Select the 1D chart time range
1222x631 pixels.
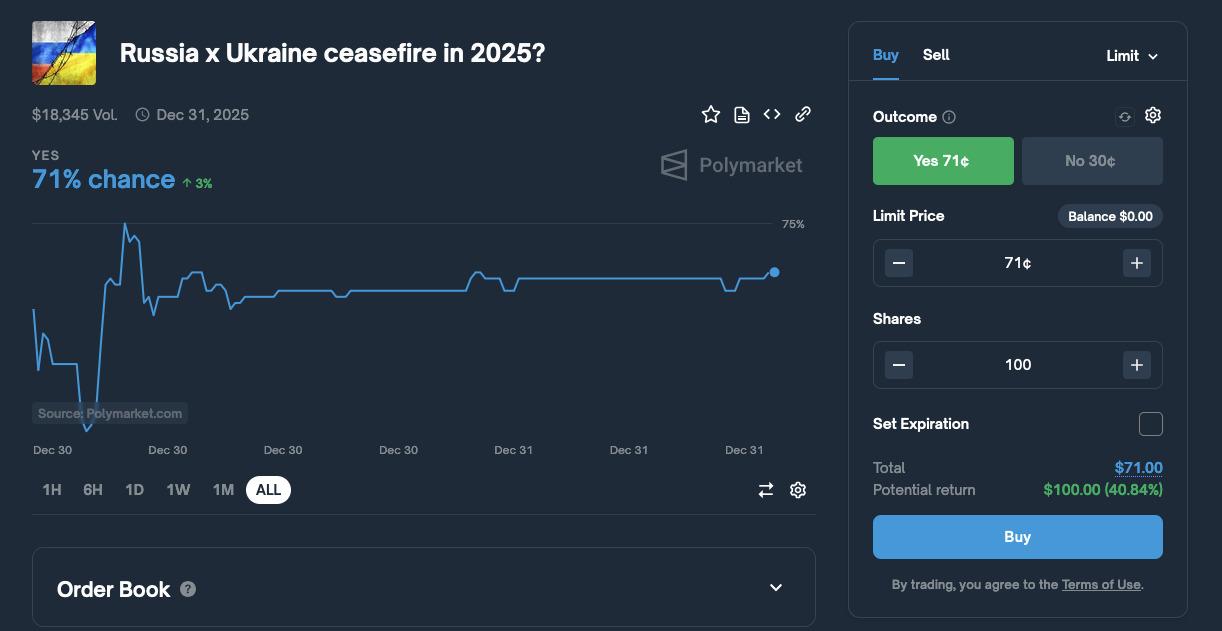click(x=134, y=490)
